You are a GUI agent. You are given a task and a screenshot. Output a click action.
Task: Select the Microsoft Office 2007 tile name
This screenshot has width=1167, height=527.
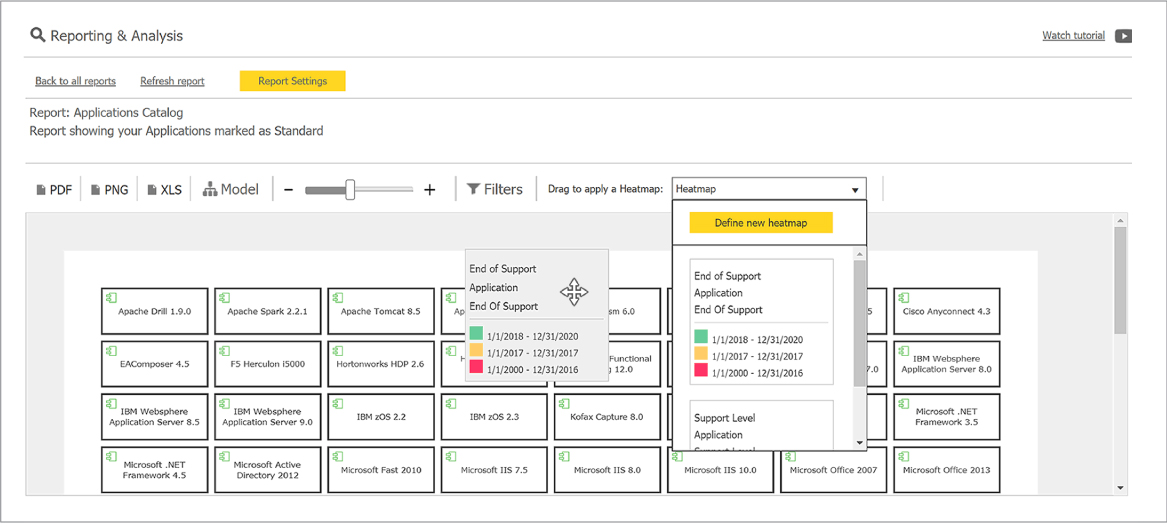coord(833,470)
